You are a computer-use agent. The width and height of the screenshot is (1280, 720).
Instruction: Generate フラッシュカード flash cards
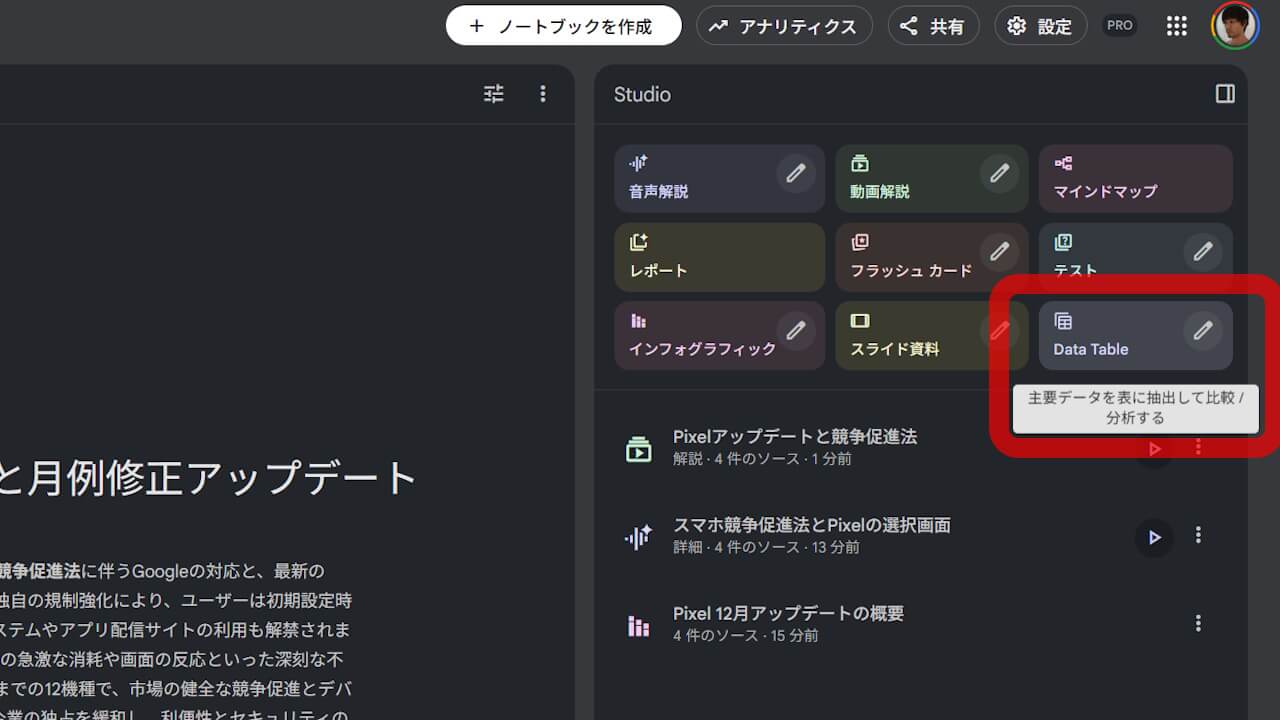pyautogui.click(x=903, y=270)
